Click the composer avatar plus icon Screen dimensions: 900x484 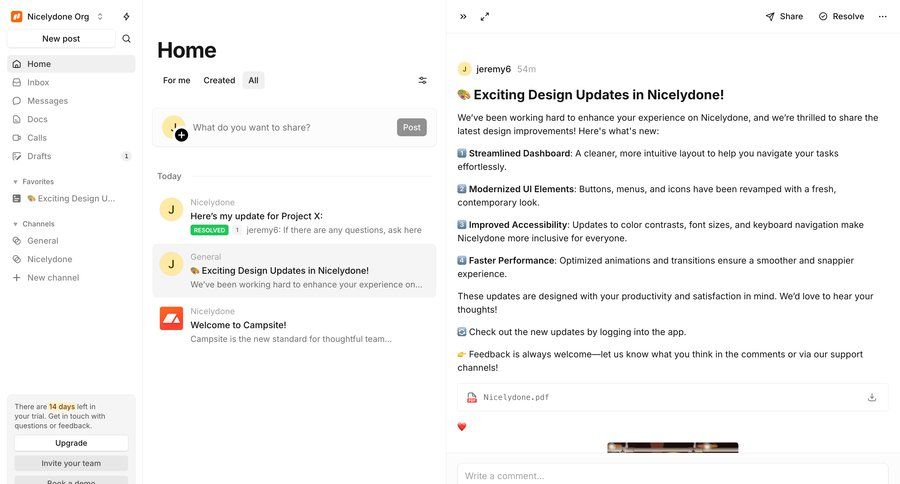[181, 135]
